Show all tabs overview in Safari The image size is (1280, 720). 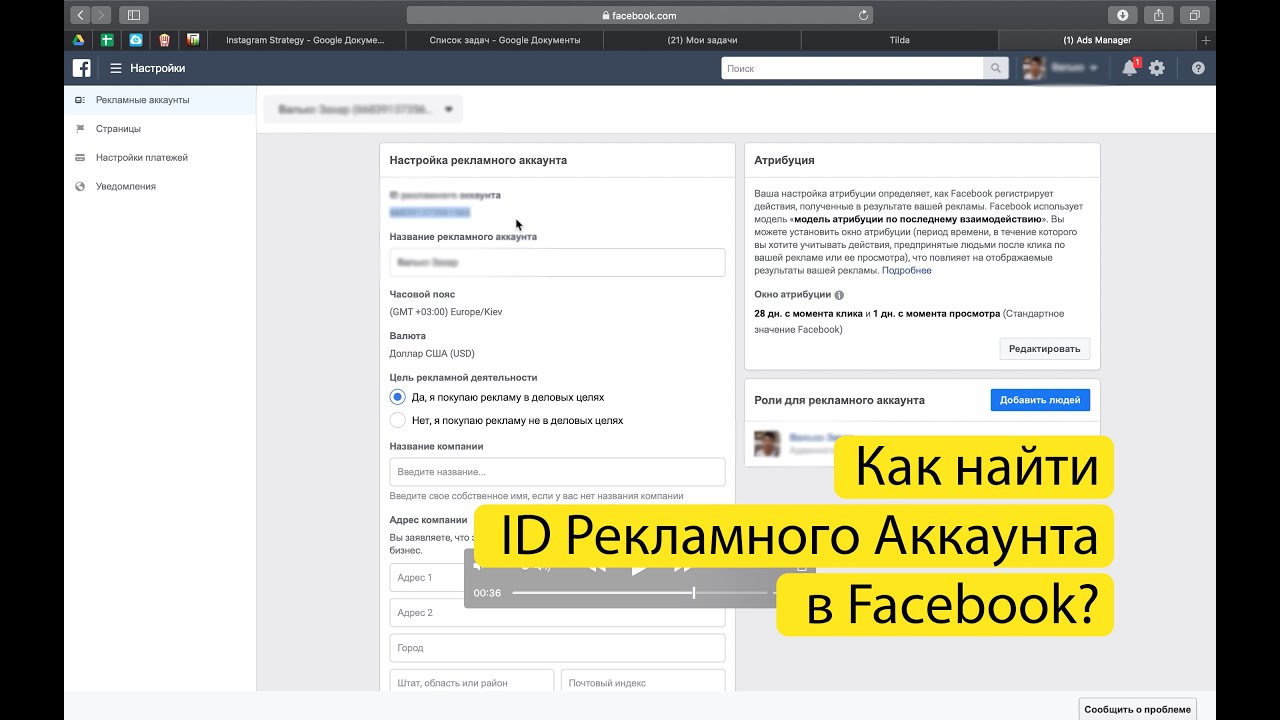(x=1194, y=15)
